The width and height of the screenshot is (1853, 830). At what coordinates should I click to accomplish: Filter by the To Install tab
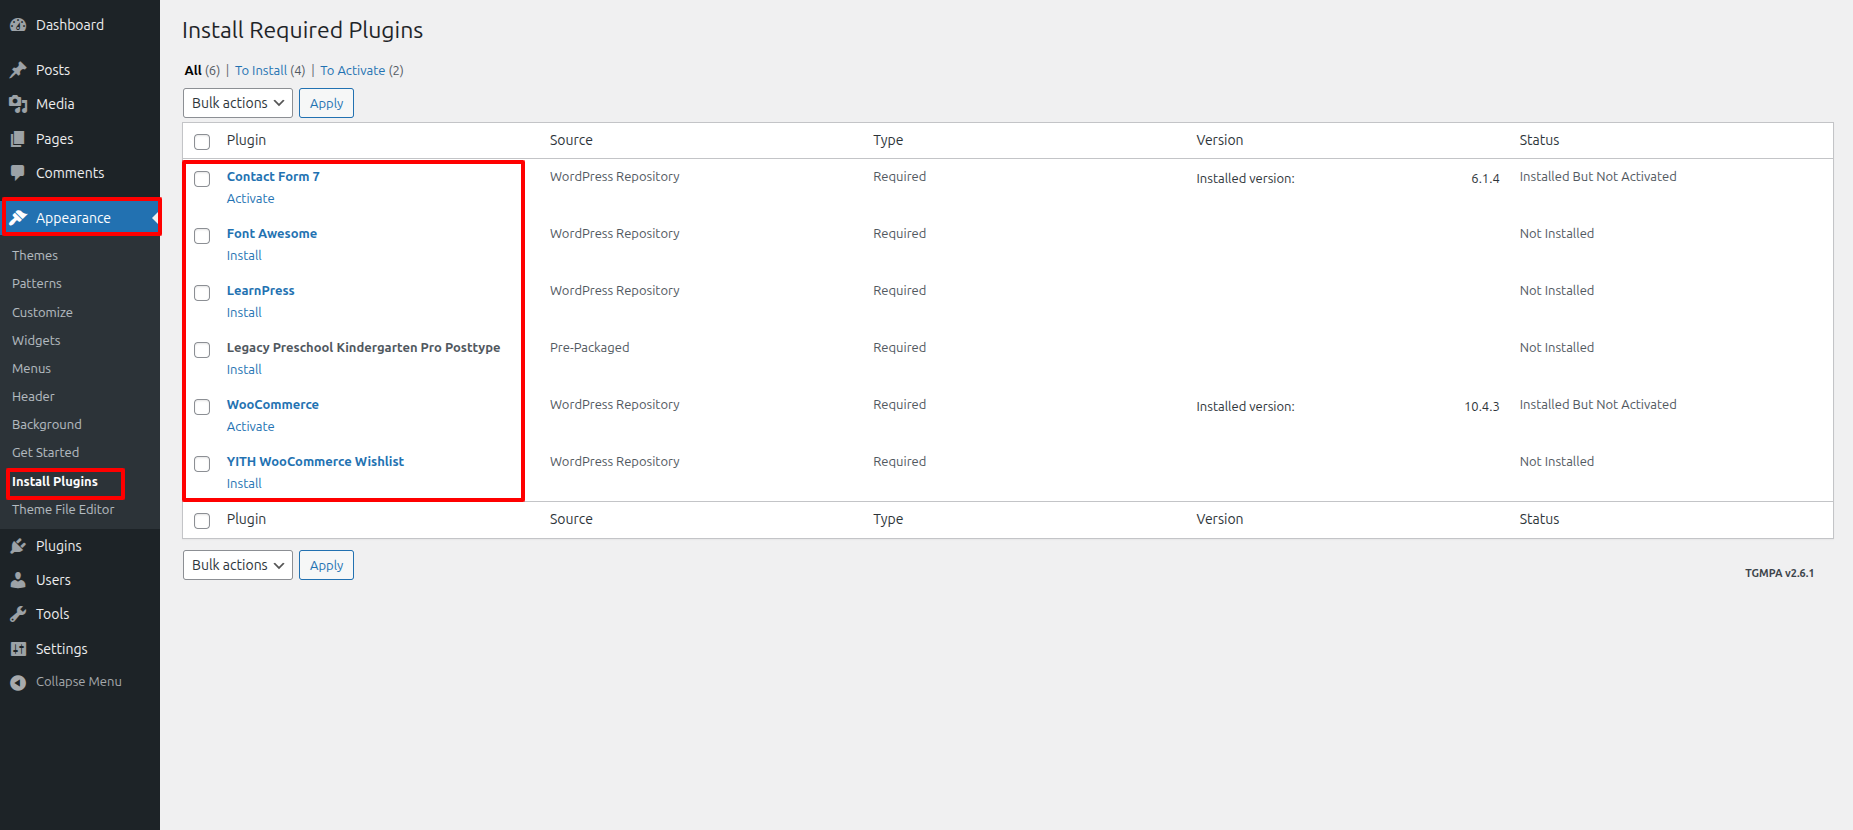point(261,71)
